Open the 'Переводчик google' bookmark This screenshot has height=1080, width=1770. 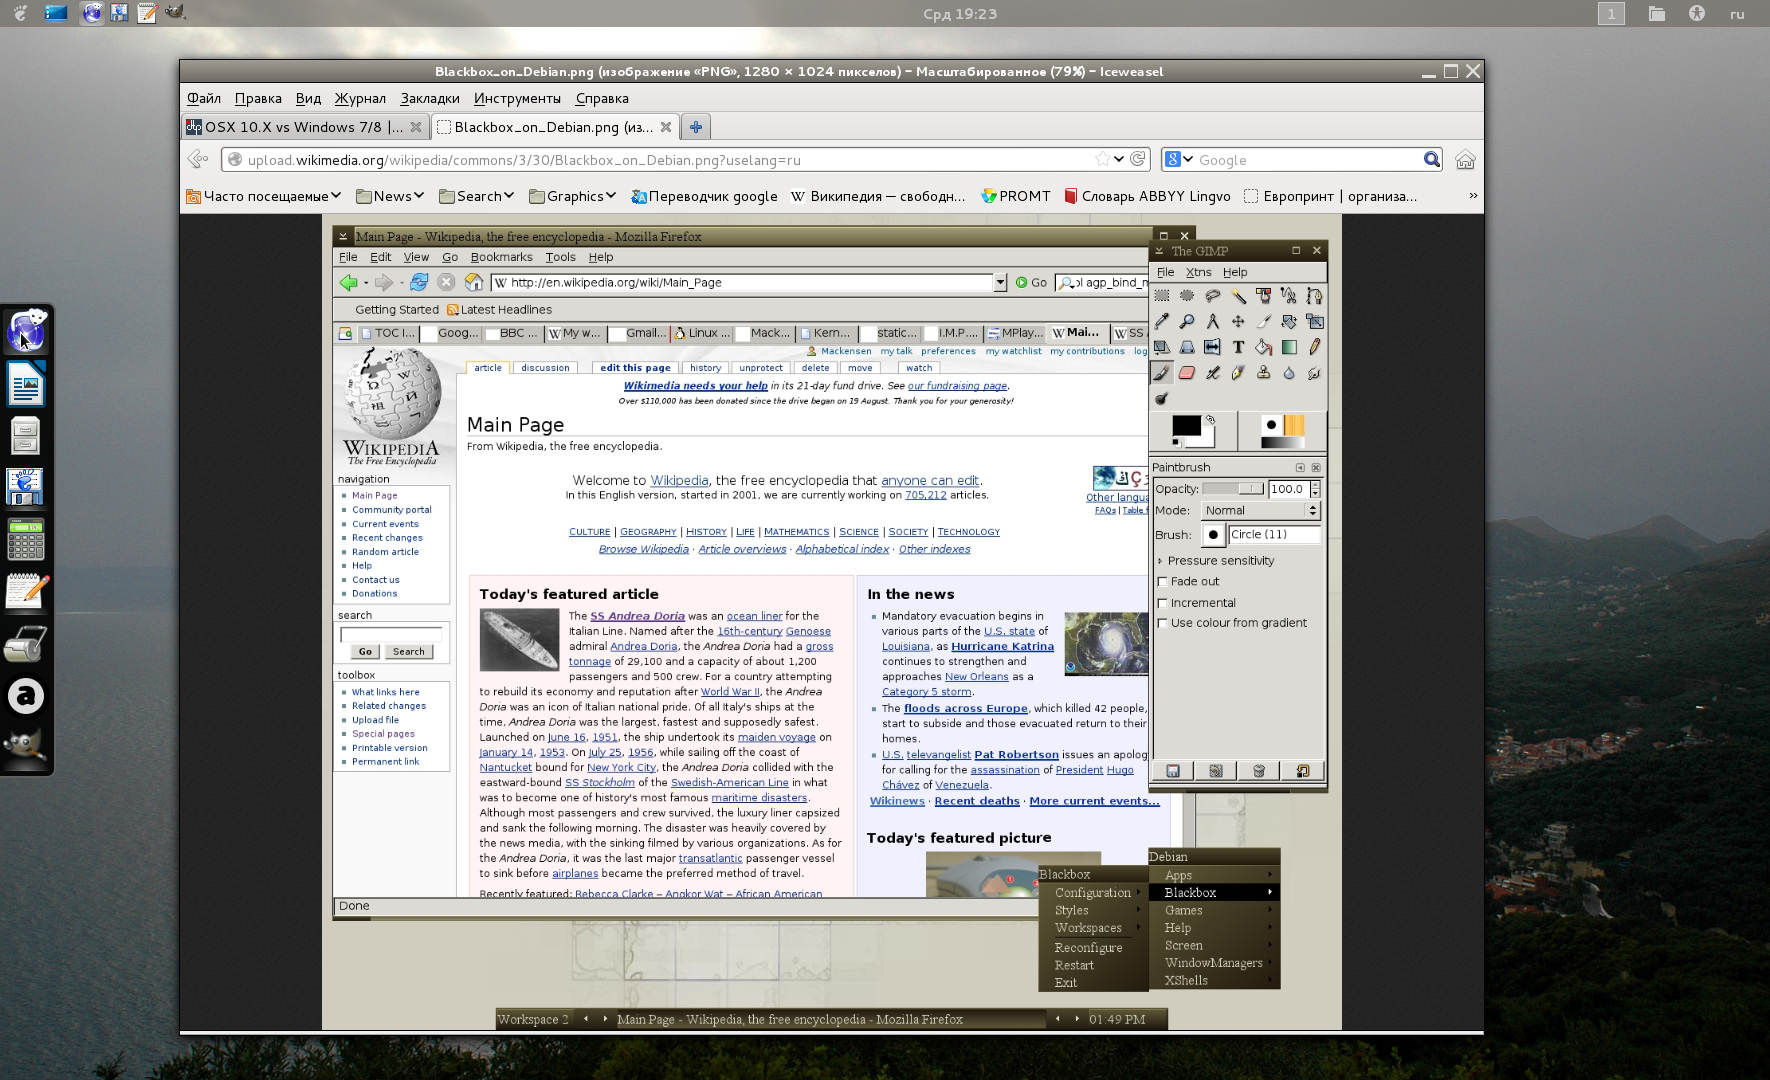click(x=704, y=196)
